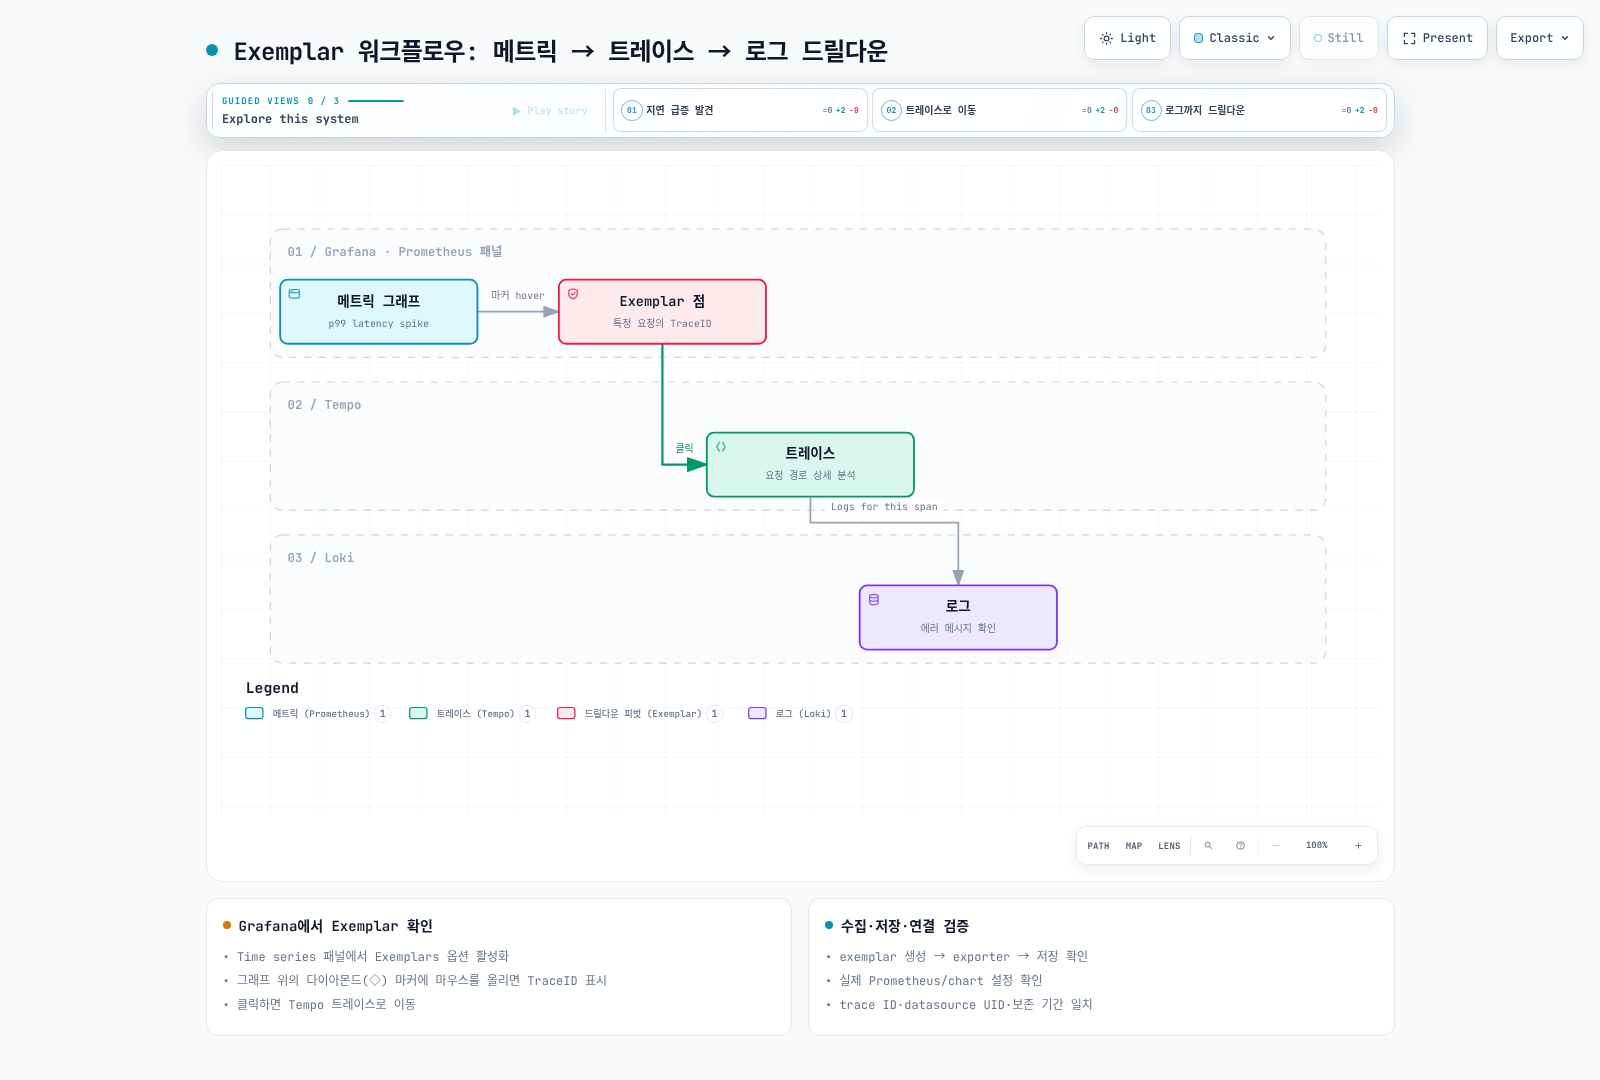Click the Play story button
This screenshot has height=1080, width=1600.
click(550, 111)
